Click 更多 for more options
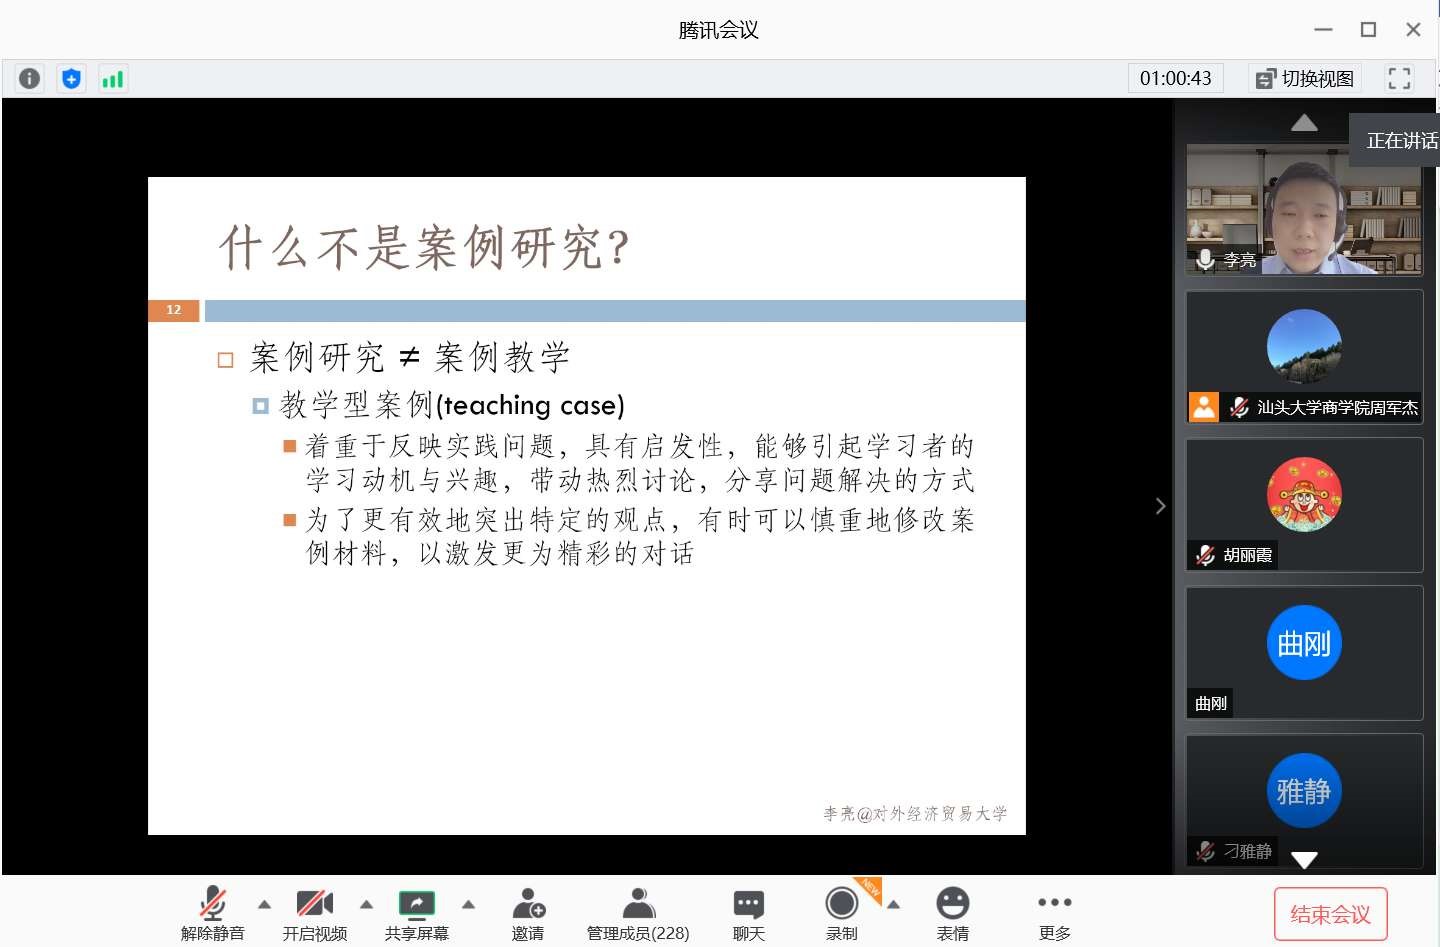Image resolution: width=1440 pixels, height=947 pixels. click(1054, 913)
